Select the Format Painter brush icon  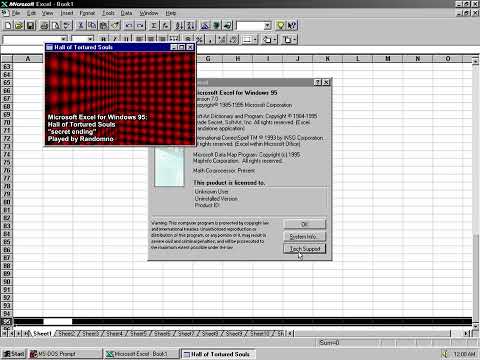click(x=115, y=25)
